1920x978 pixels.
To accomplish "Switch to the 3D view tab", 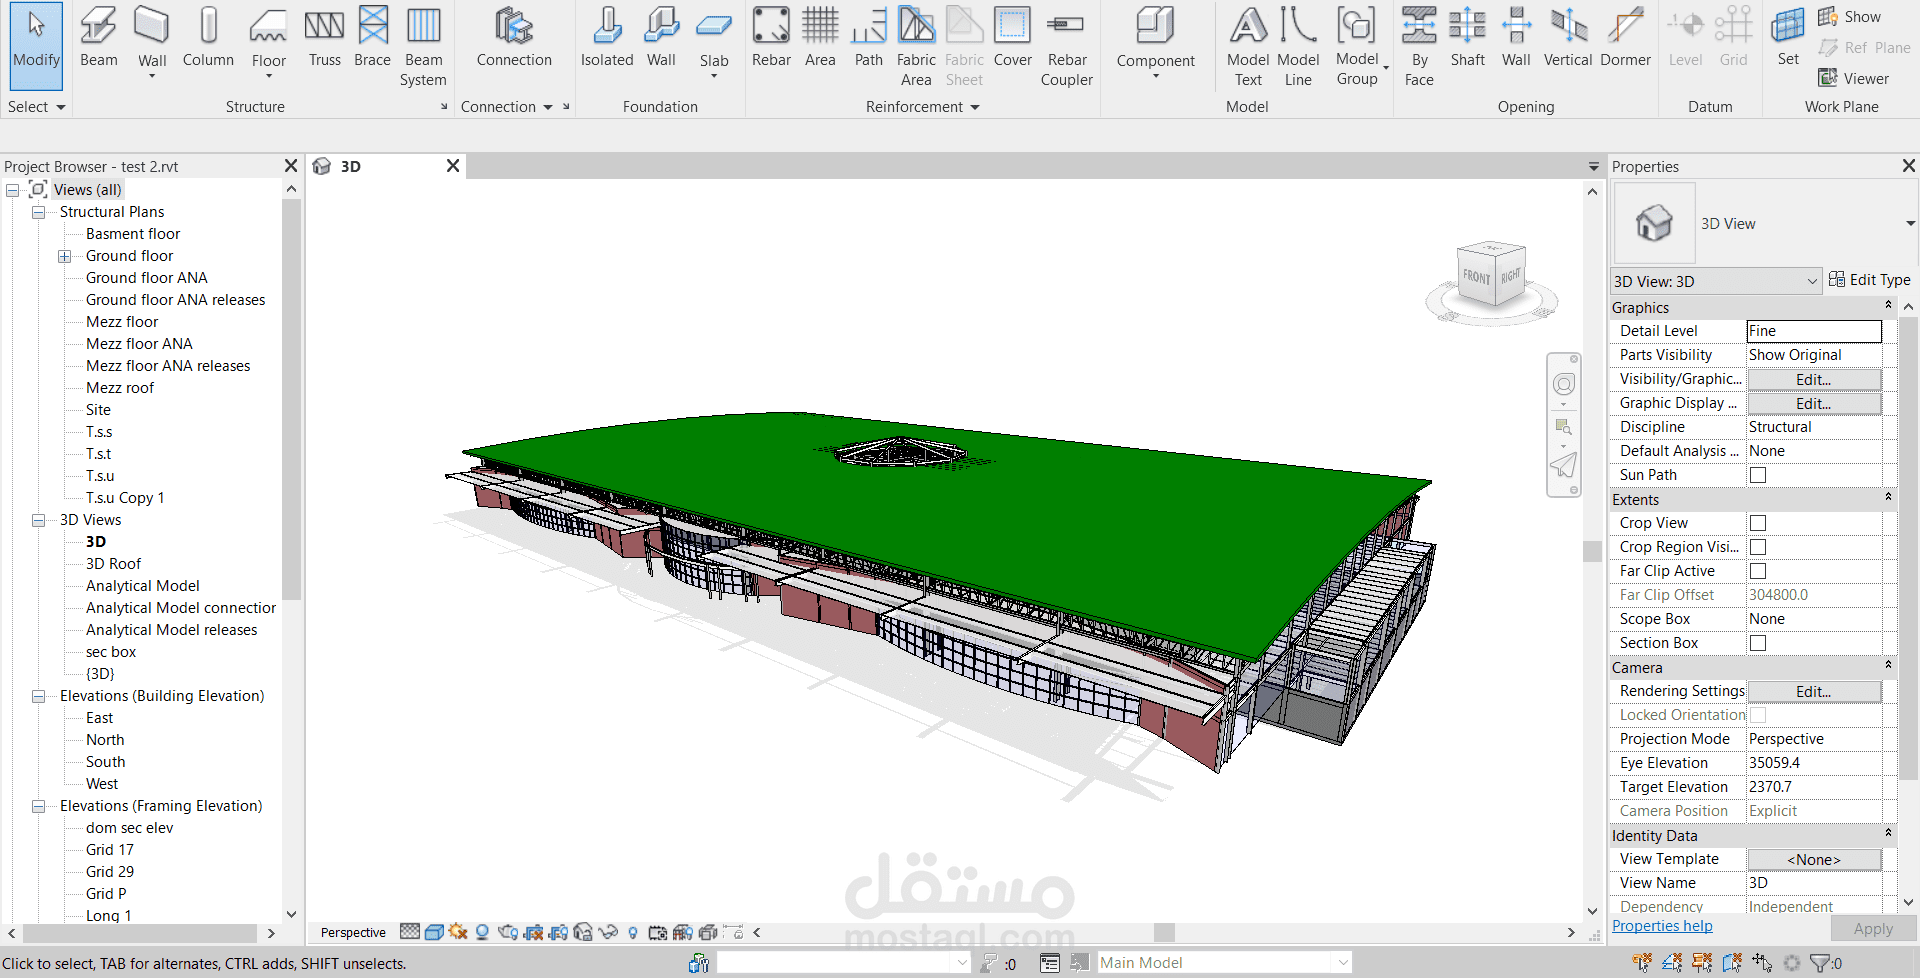I will click(386, 166).
